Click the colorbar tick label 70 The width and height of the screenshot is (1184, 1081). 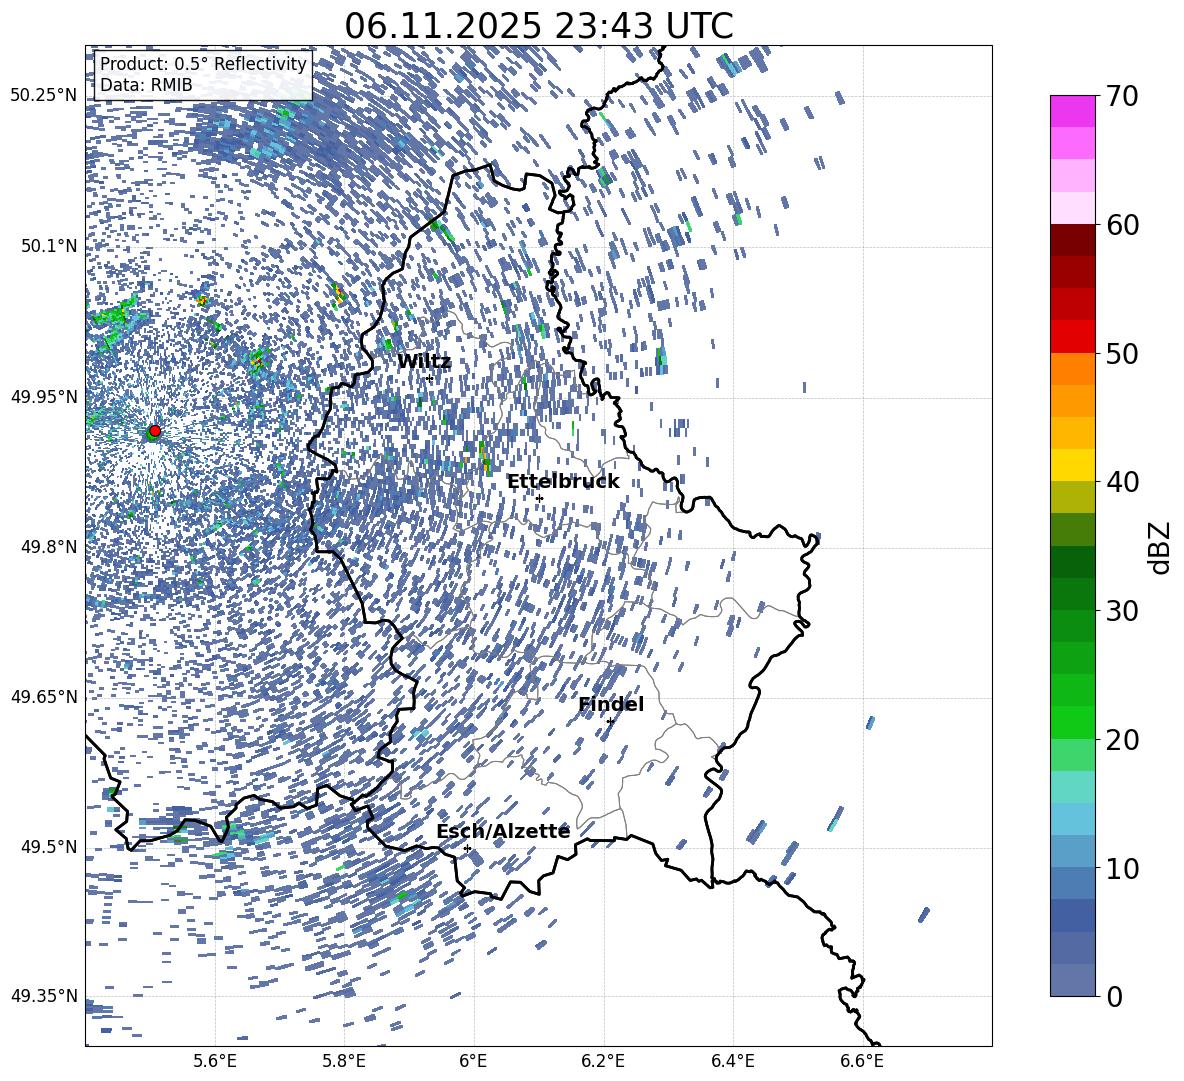pos(1122,96)
